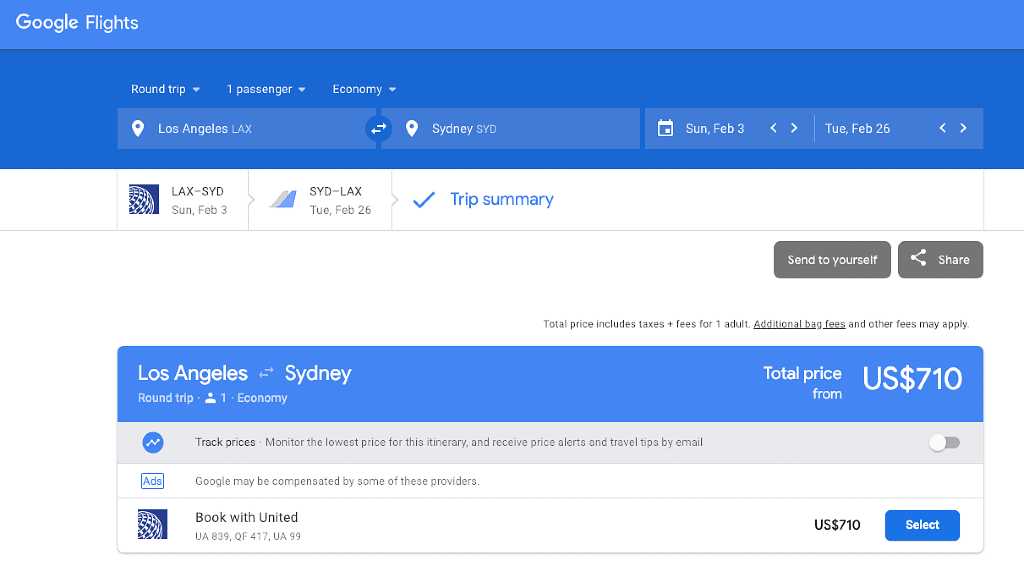Click the US$710 total price in header
The height and width of the screenshot is (561, 1024).
912,379
